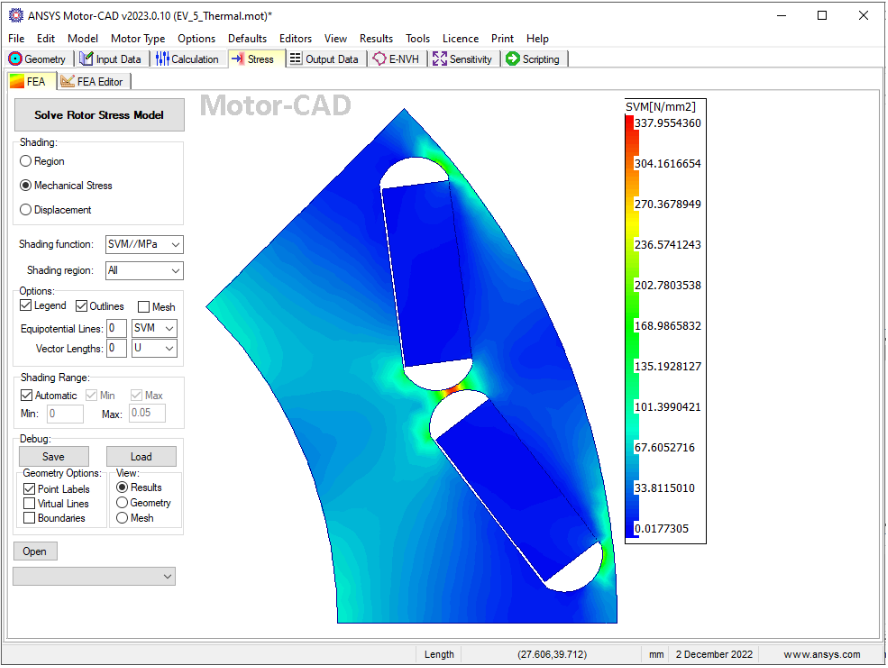Toggle the shading range Max checkbox

click(136, 395)
